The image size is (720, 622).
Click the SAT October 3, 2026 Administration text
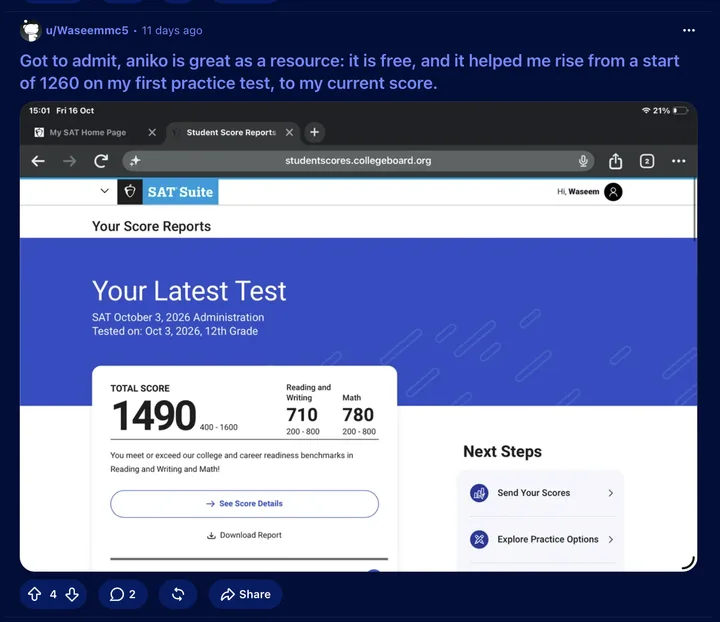pyautogui.click(x=178, y=317)
